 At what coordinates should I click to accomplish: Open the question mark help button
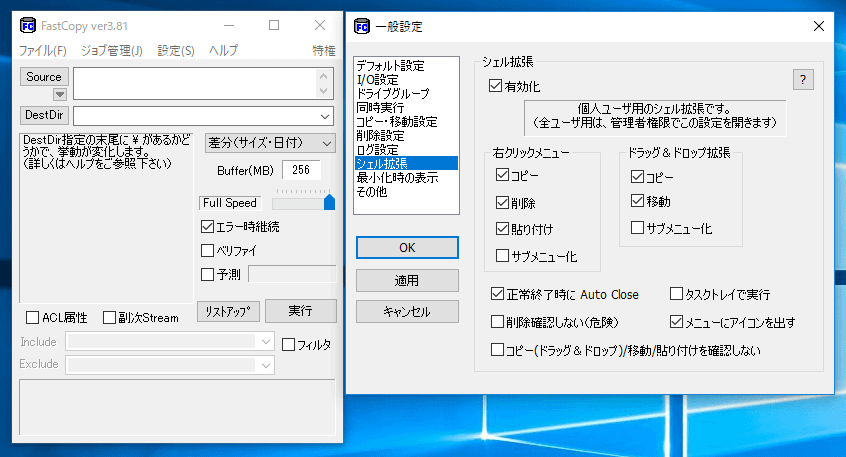point(802,80)
